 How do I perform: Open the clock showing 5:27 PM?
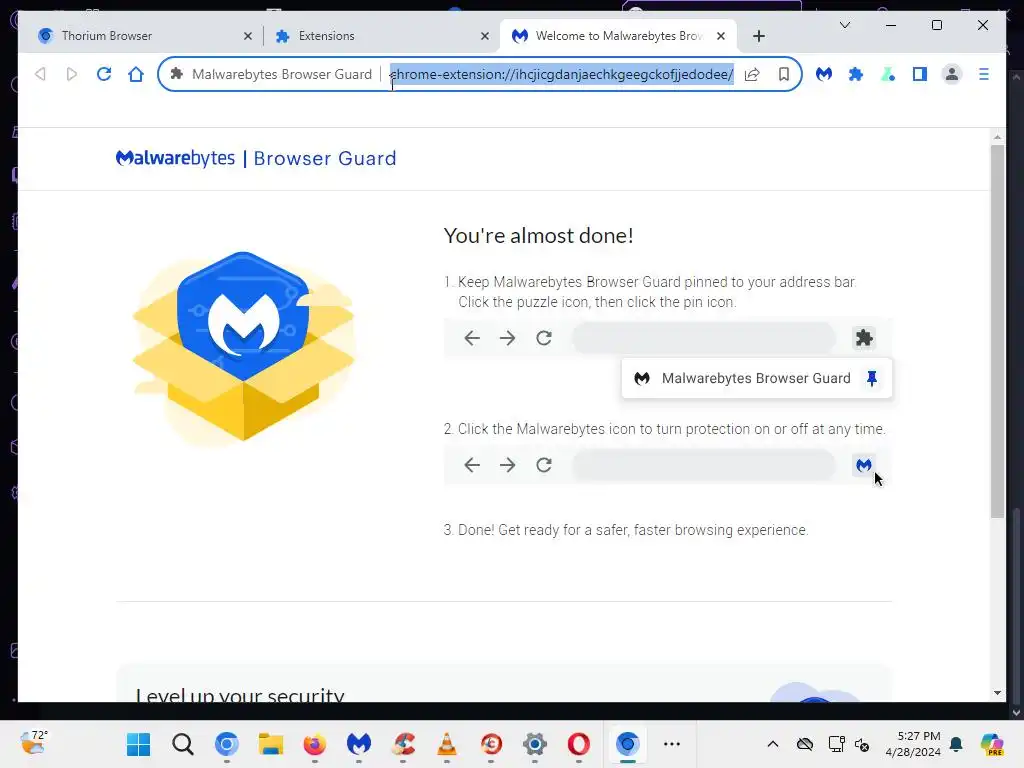[913, 744]
